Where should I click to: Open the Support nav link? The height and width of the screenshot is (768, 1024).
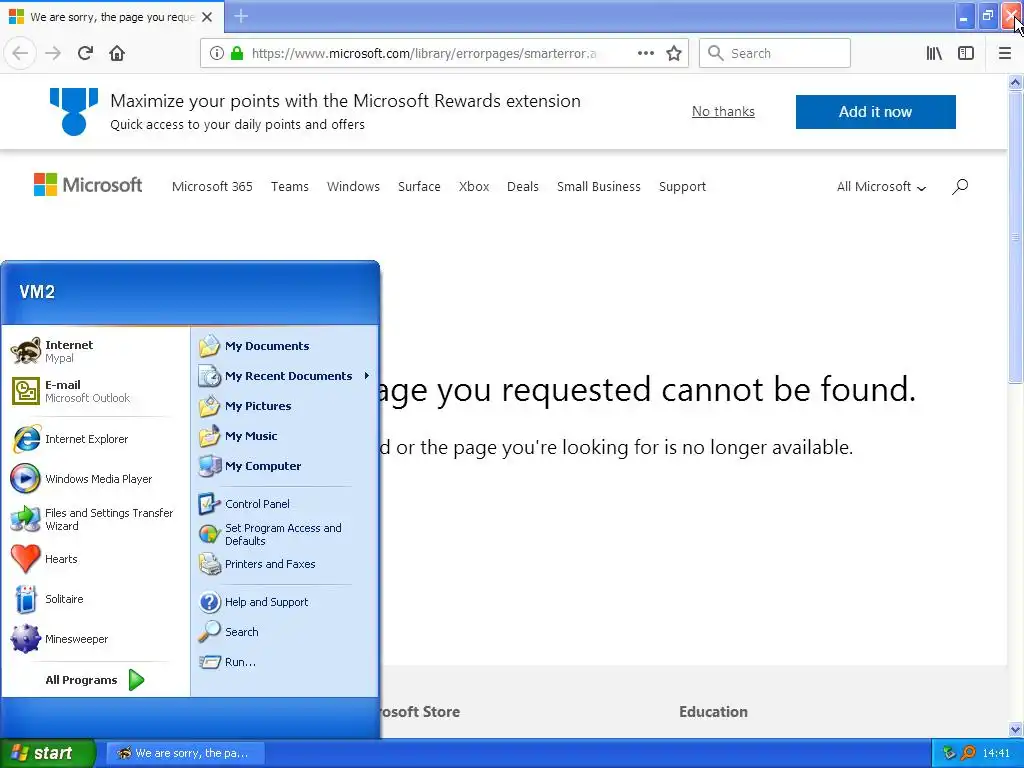(682, 187)
